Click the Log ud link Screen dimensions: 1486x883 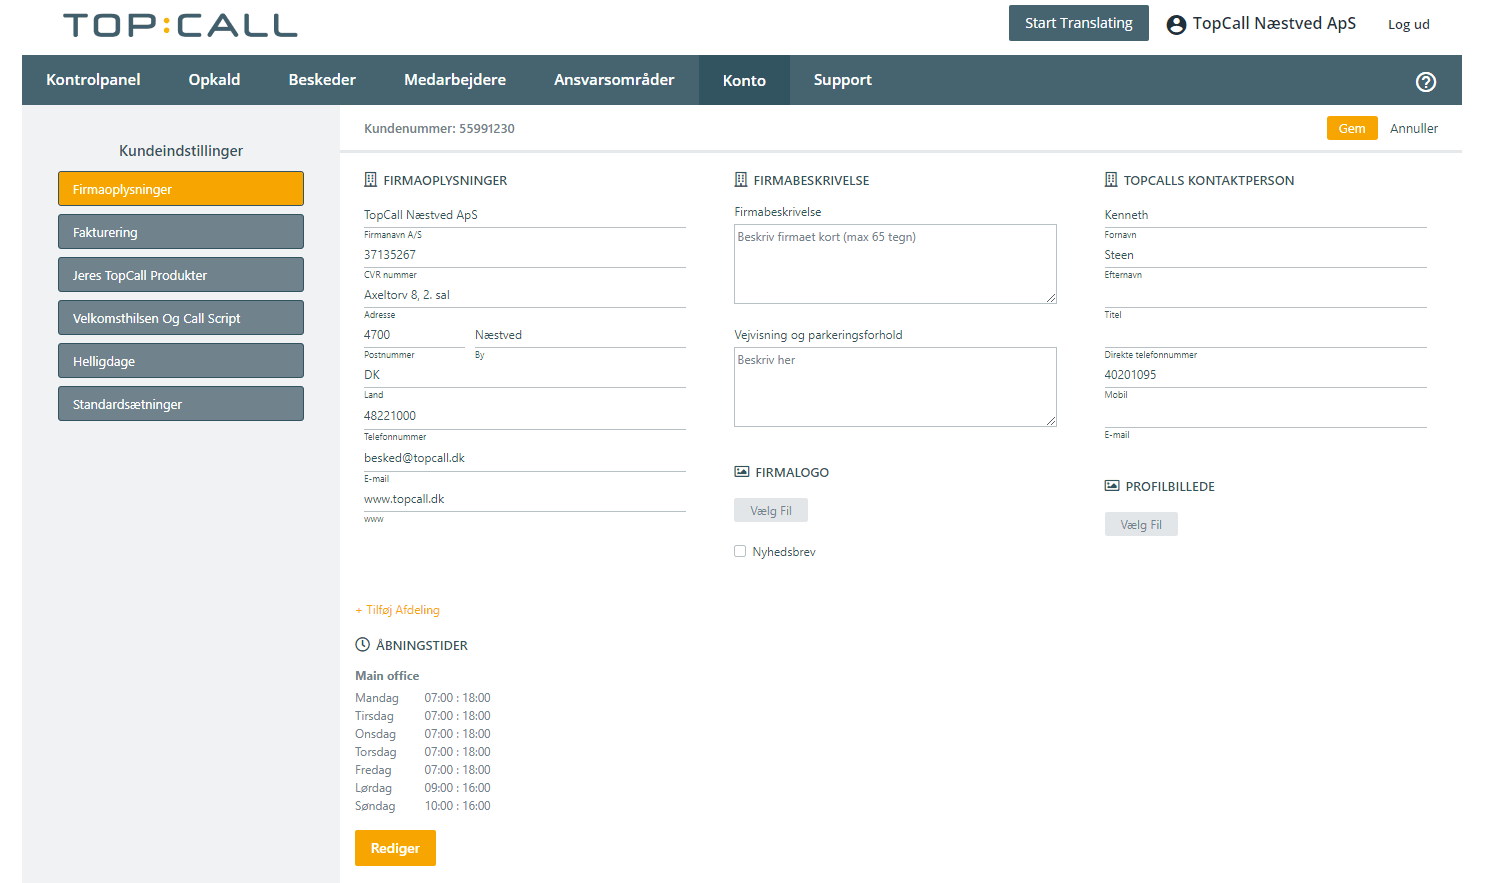1408,24
